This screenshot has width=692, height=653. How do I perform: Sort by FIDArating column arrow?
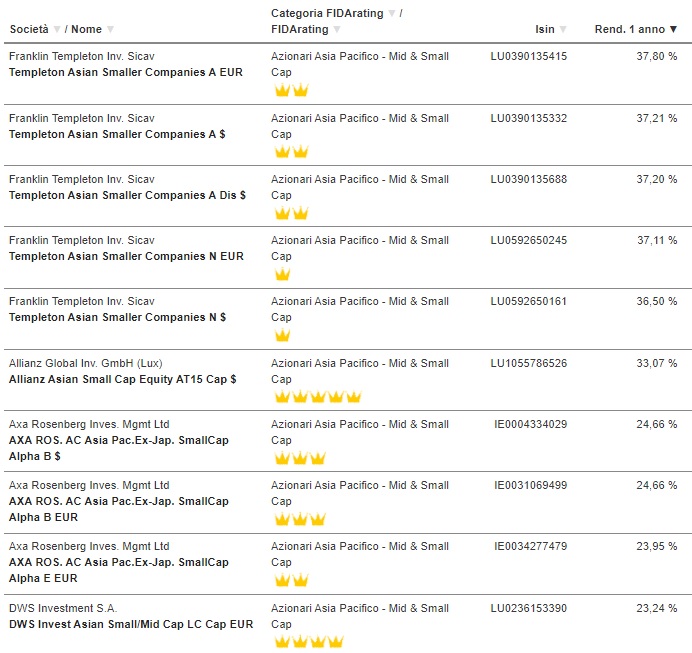click(x=337, y=30)
